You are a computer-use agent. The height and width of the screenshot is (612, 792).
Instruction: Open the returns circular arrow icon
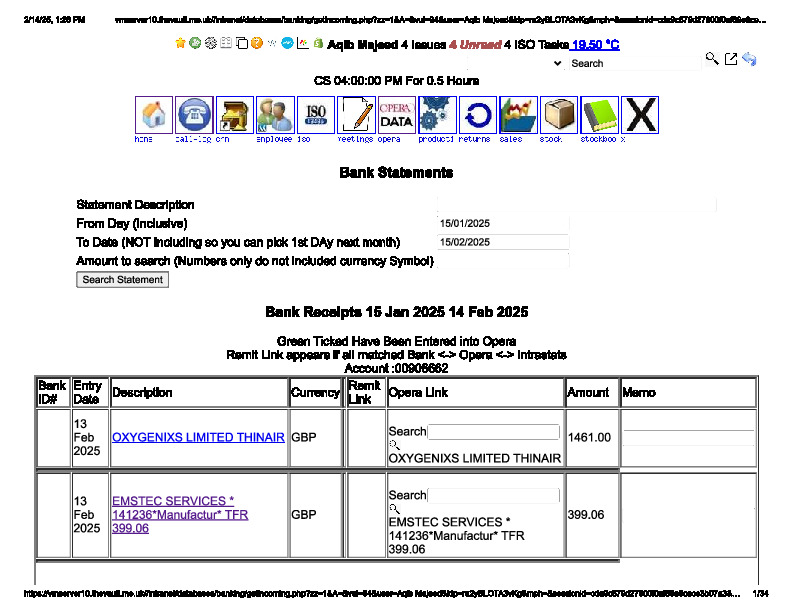pos(478,115)
